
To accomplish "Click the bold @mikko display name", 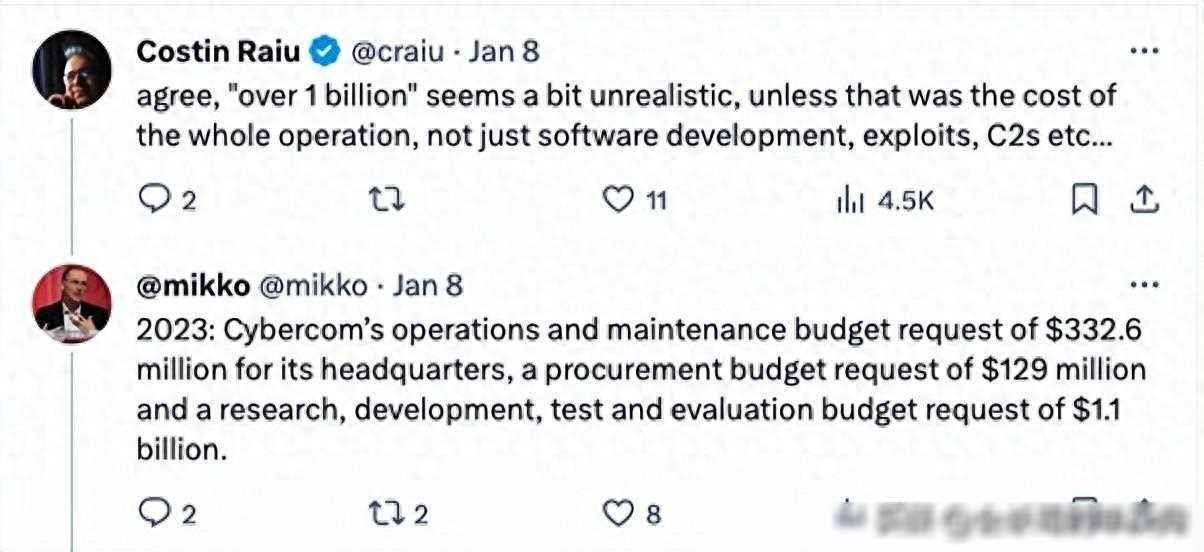I will click(192, 286).
